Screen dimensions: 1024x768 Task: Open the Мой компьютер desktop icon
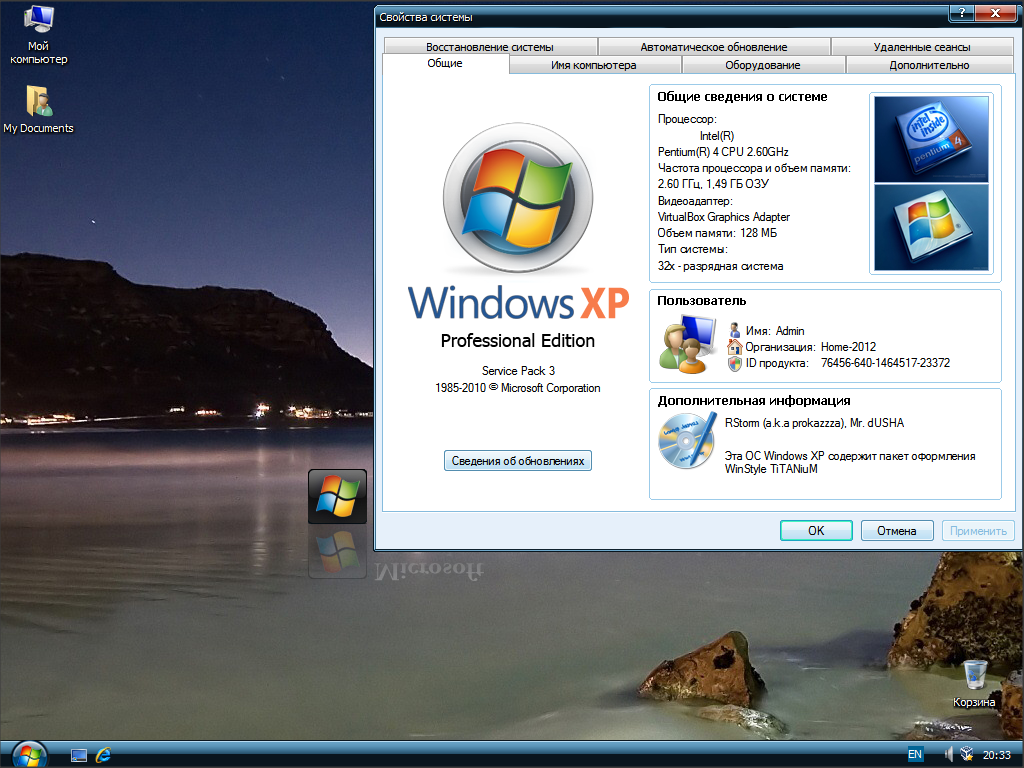pos(39,34)
